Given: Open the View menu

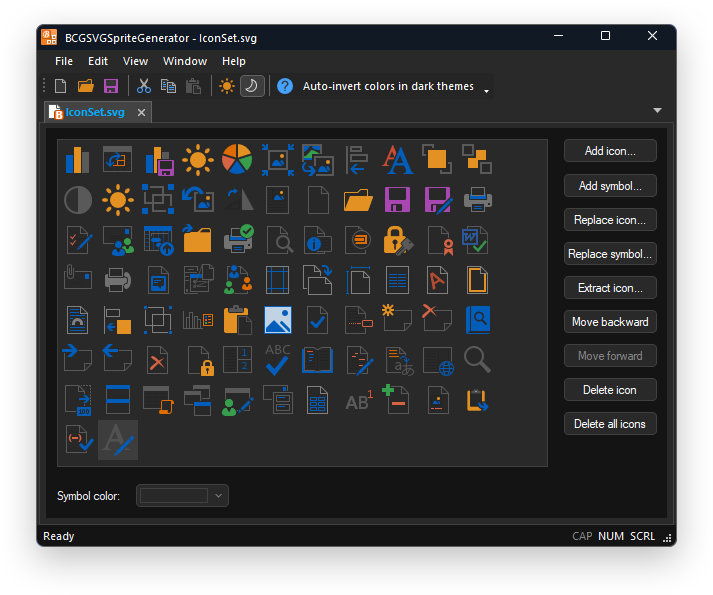Looking at the screenshot, I should tap(135, 61).
